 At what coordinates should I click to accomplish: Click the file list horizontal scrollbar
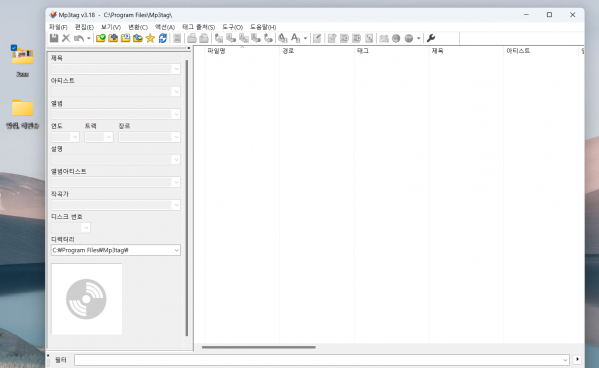coord(259,347)
